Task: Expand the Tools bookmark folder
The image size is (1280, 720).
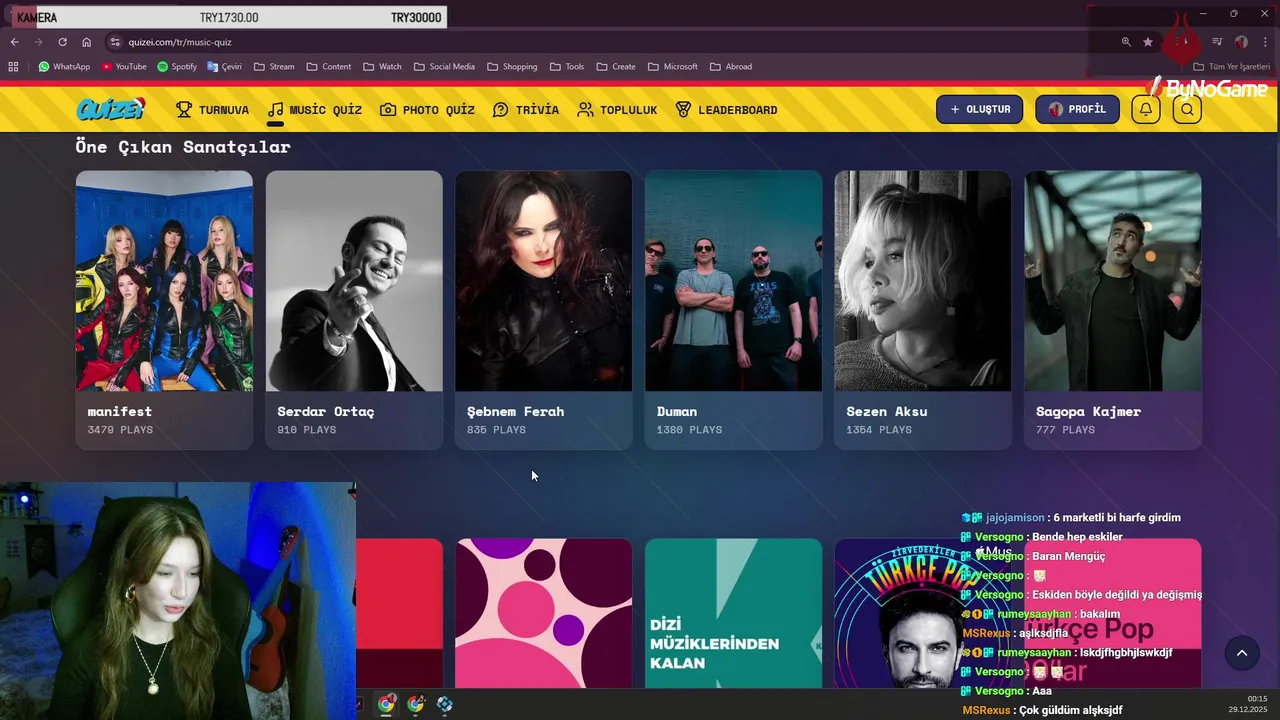Action: (x=567, y=67)
